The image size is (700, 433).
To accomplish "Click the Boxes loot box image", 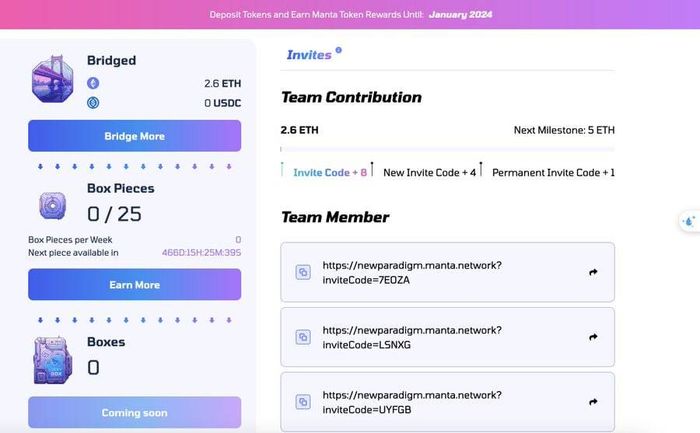I will click(53, 361).
